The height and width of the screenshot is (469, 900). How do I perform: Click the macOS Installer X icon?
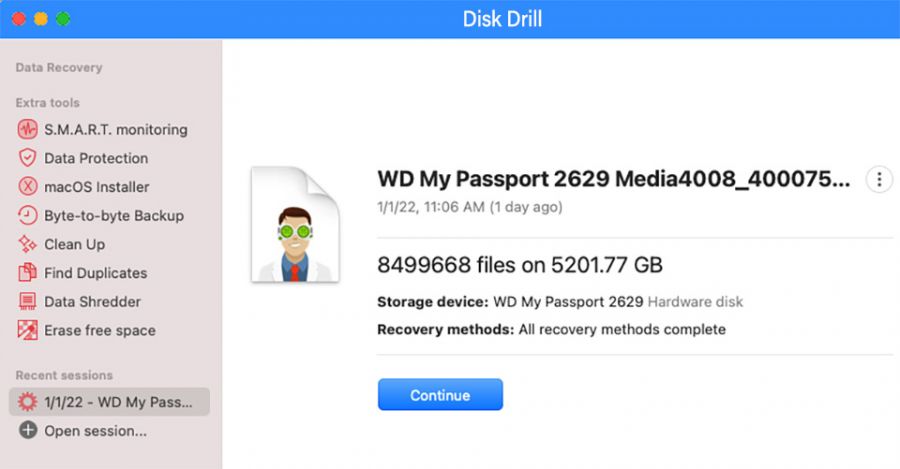[x=27, y=187]
